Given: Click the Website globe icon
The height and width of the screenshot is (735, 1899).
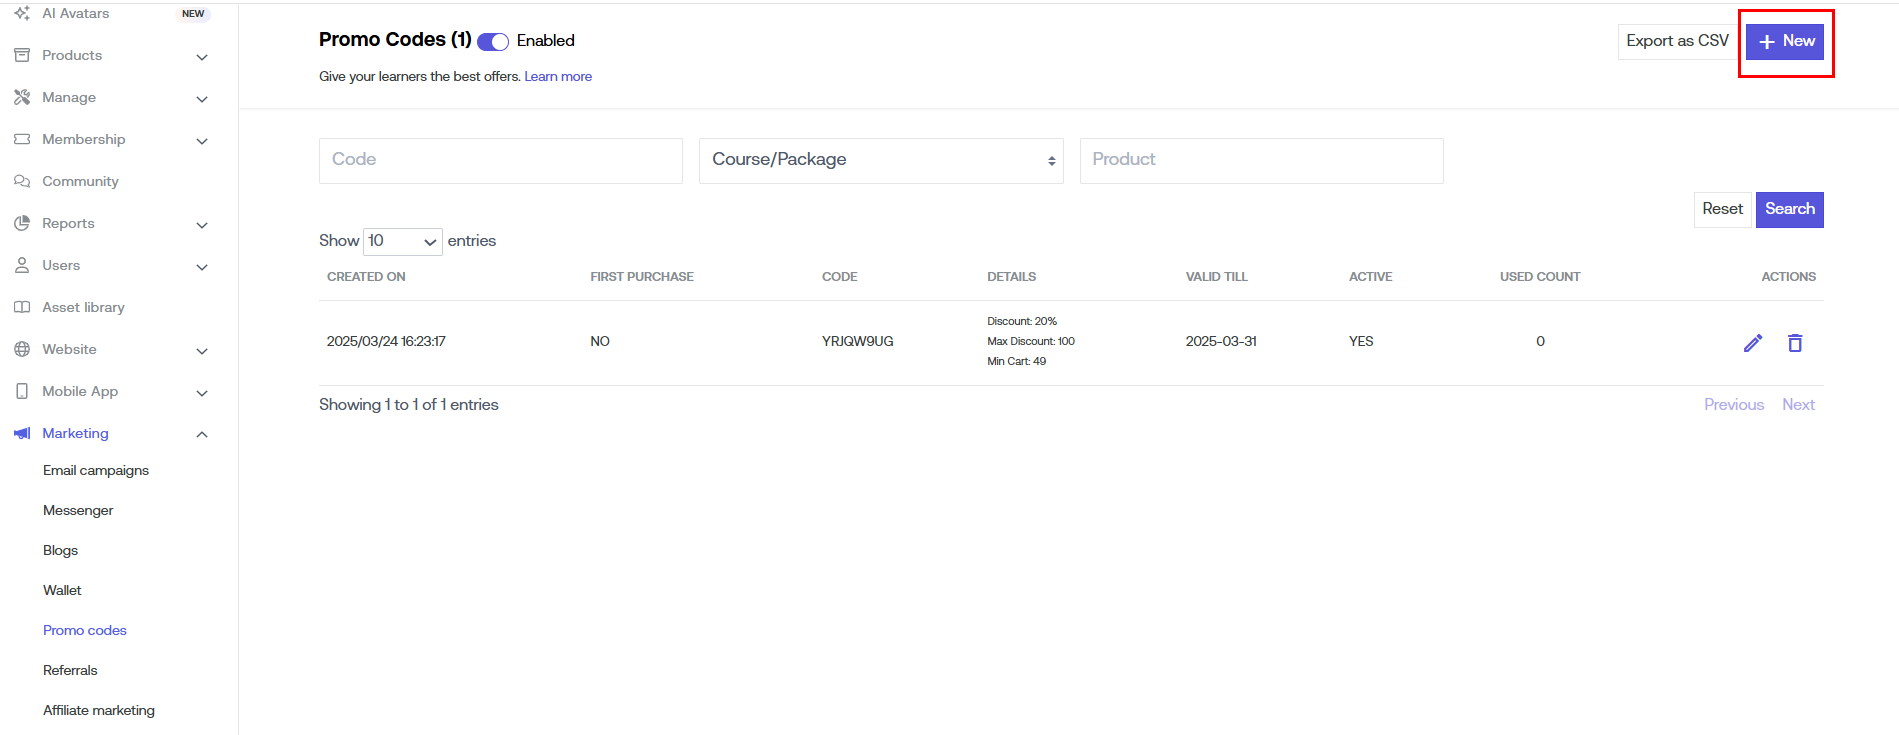Looking at the screenshot, I should (x=22, y=349).
